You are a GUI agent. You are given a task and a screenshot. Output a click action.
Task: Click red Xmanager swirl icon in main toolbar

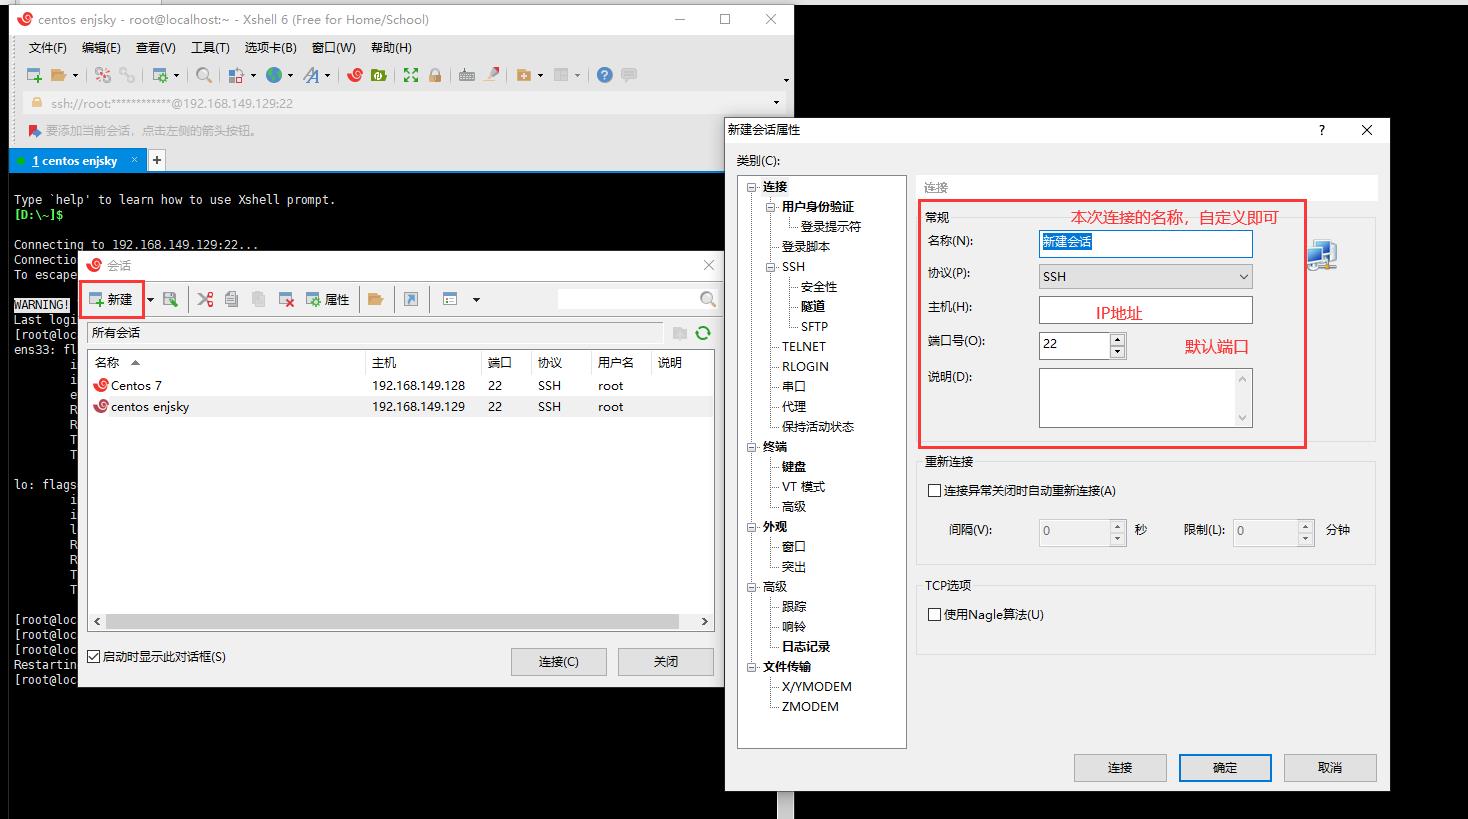[355, 75]
